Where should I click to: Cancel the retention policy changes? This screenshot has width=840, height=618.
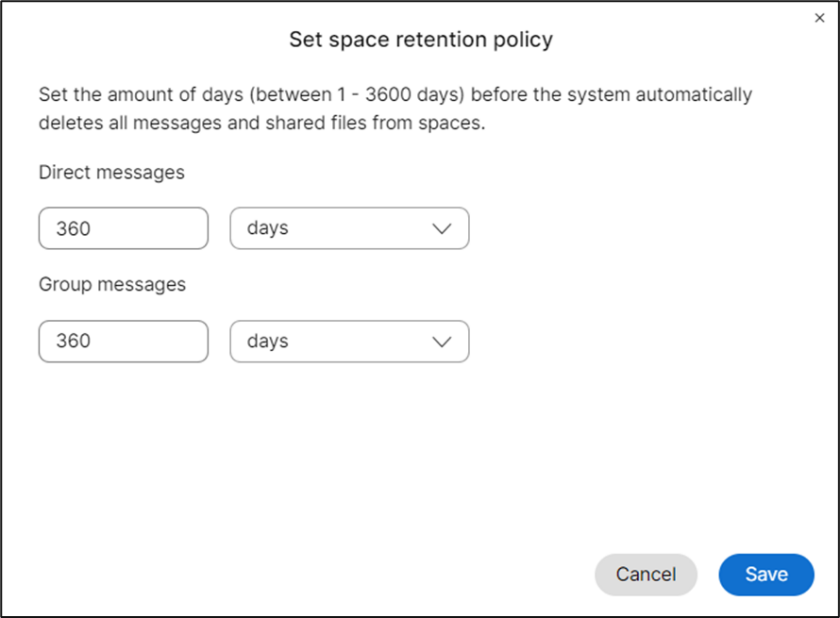tap(645, 574)
